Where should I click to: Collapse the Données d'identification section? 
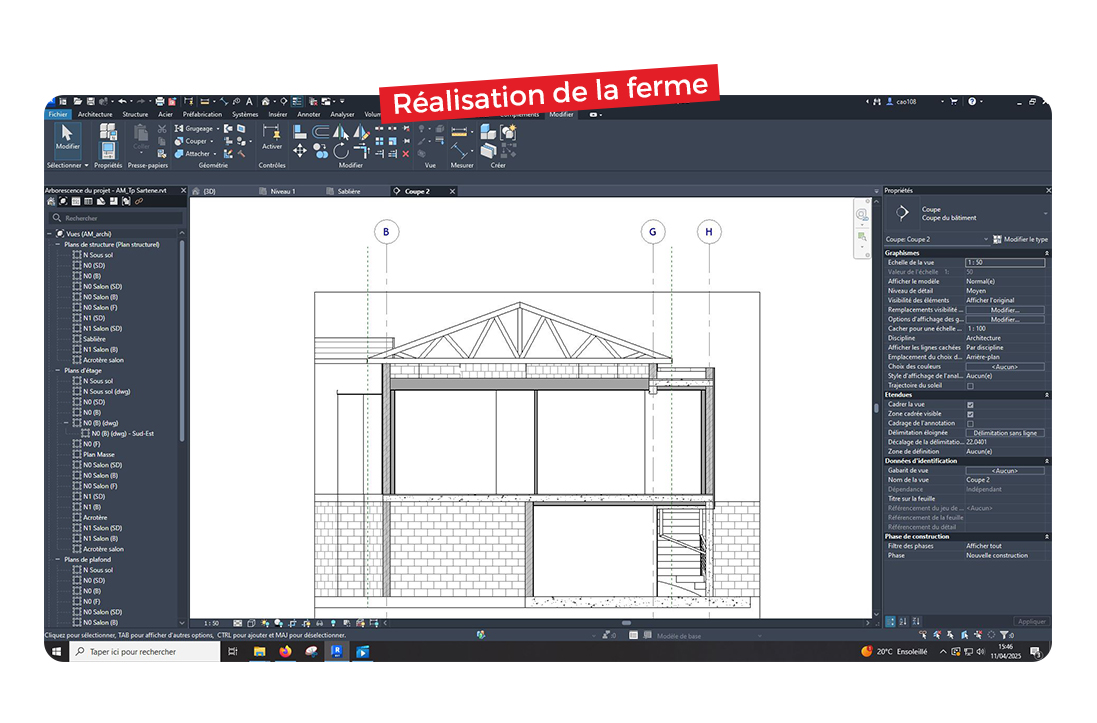(1047, 461)
